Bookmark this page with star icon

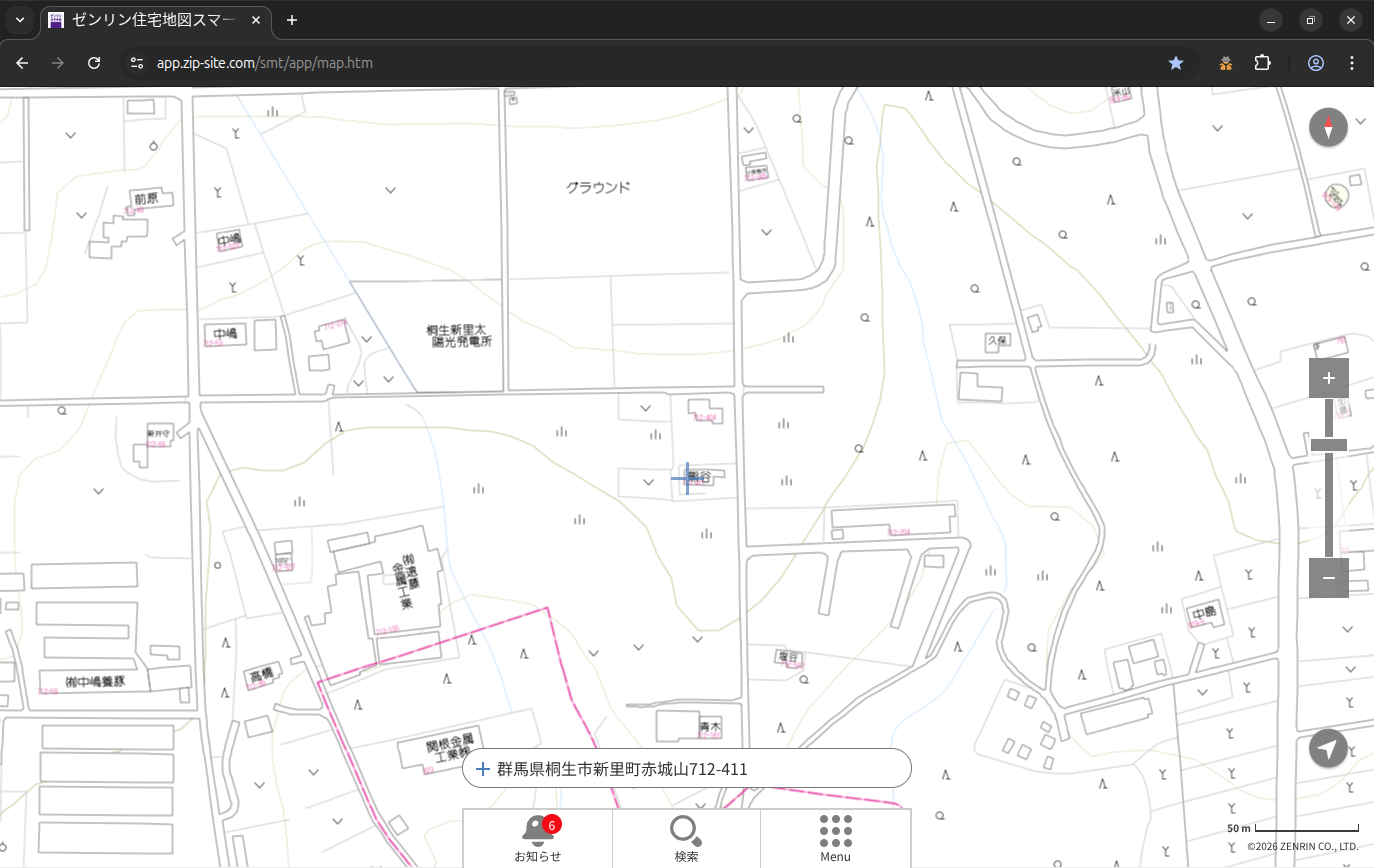(1176, 63)
